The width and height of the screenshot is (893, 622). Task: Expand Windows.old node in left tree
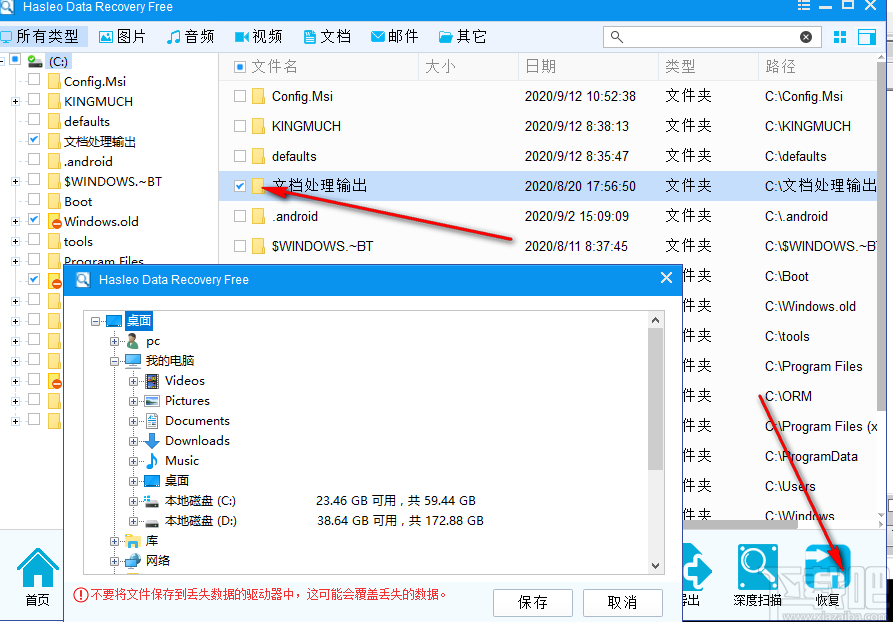tap(15, 222)
